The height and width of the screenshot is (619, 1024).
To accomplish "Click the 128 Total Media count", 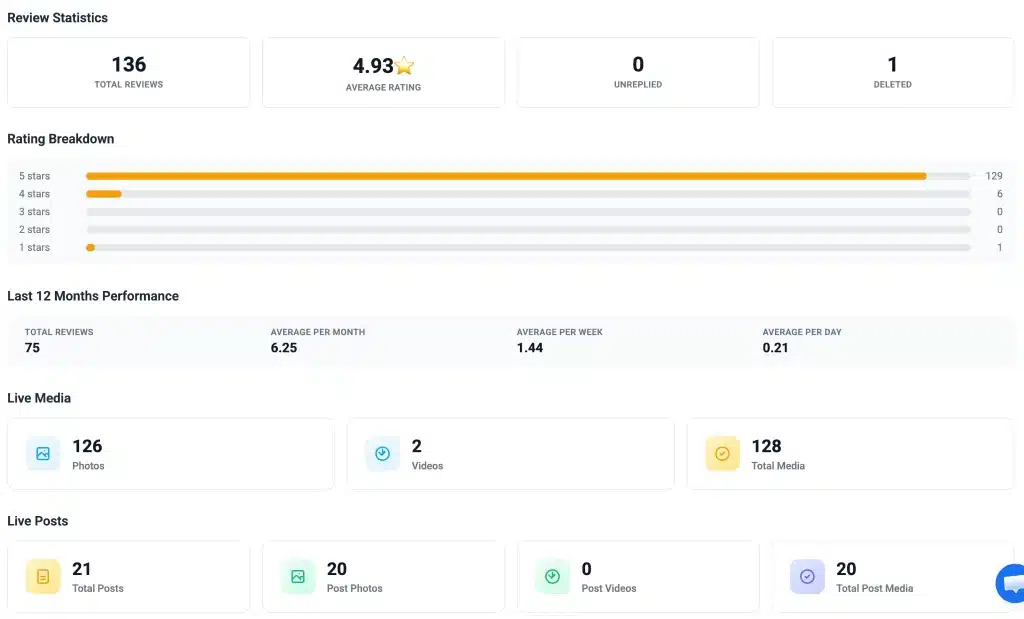I will point(766,446).
